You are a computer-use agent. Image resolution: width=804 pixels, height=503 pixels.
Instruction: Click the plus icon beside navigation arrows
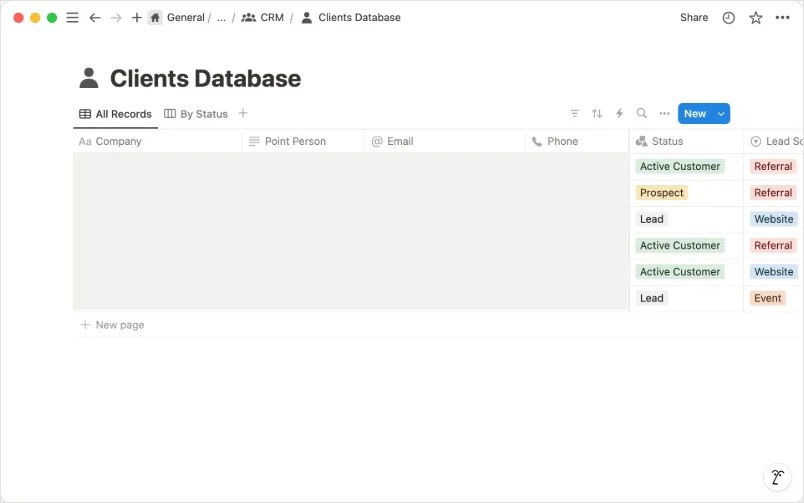click(x=136, y=17)
